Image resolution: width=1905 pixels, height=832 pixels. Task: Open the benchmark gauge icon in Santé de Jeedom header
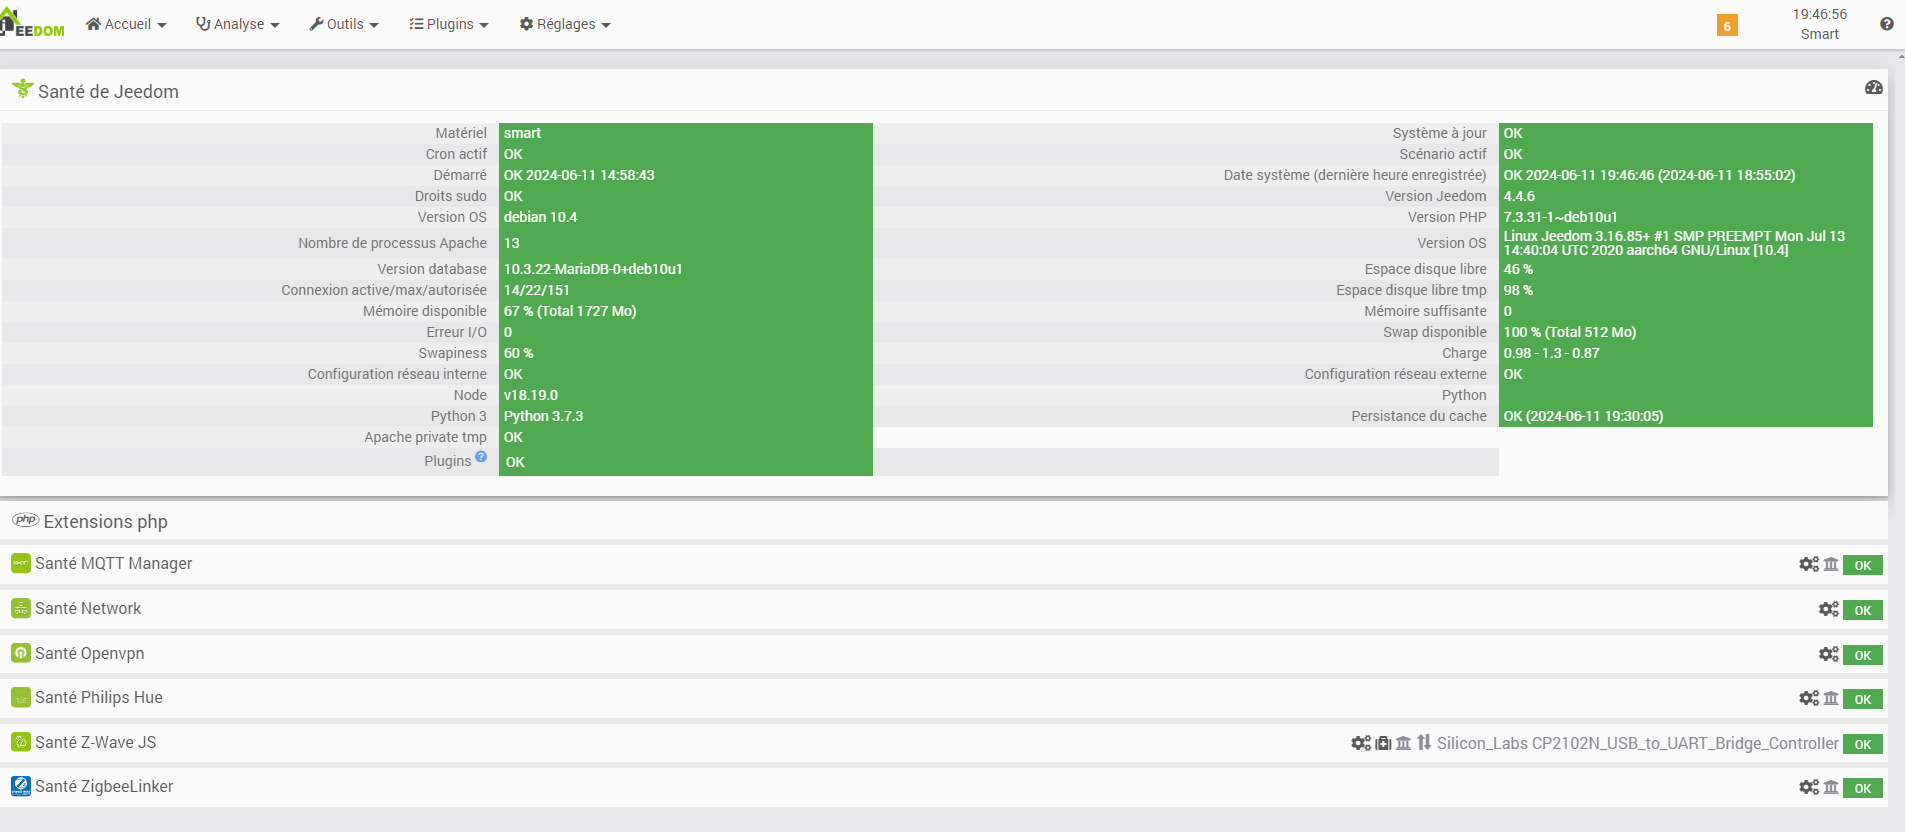tap(1874, 88)
